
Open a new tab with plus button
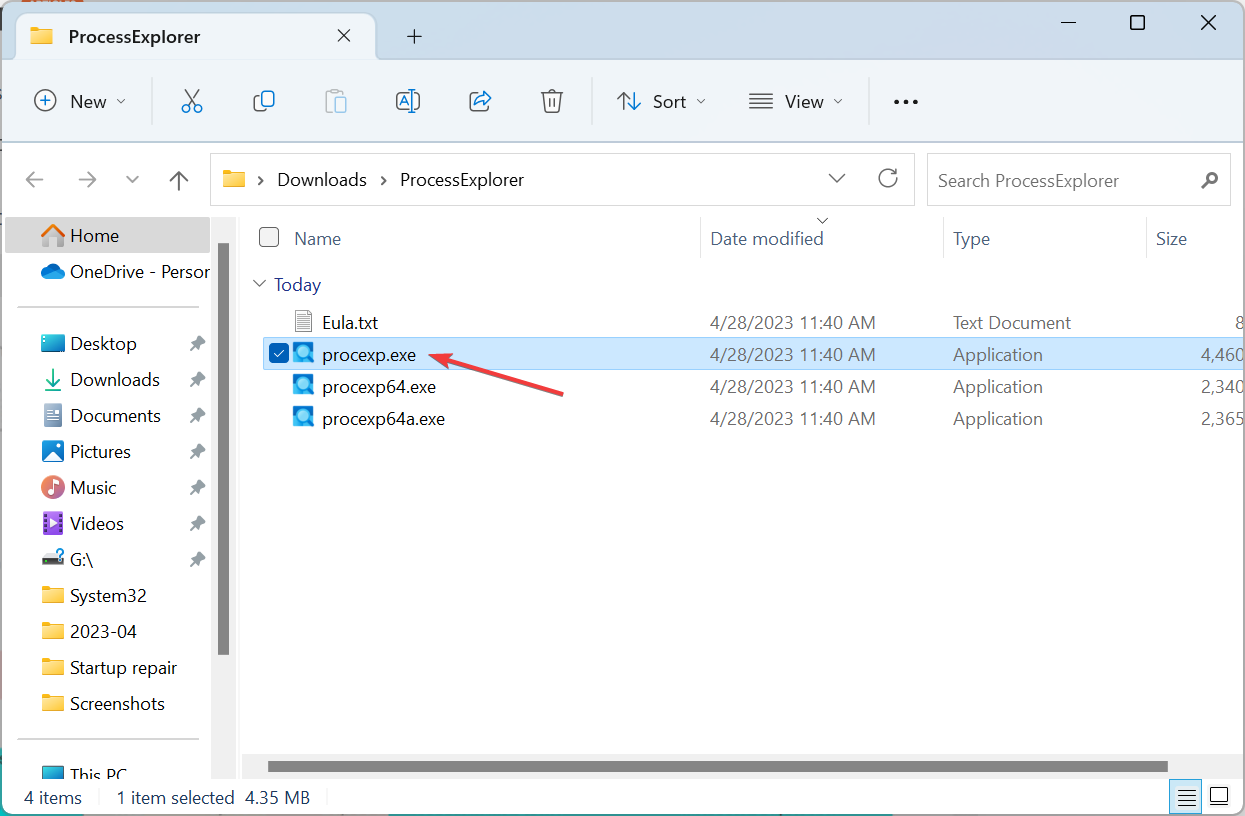414,37
